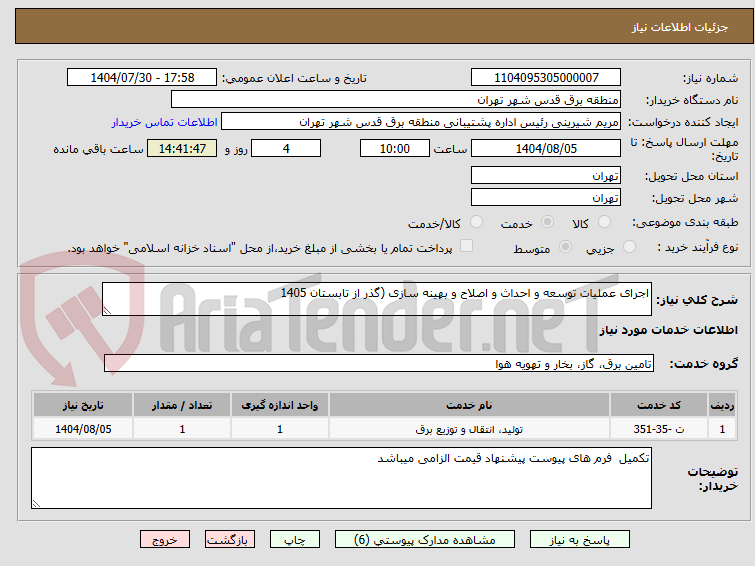Click the اطلاعات خدمات مورد نیاز heading

[x=668, y=330]
